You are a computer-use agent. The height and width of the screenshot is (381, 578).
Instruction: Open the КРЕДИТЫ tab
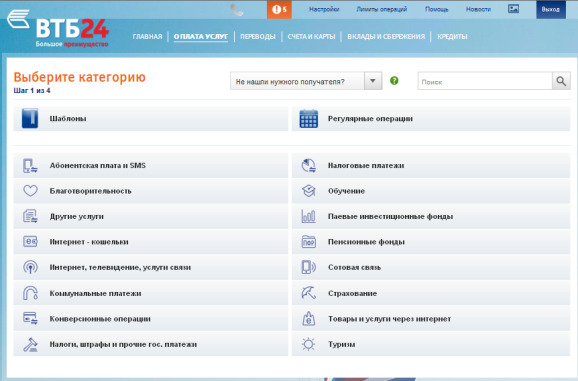[x=452, y=36]
